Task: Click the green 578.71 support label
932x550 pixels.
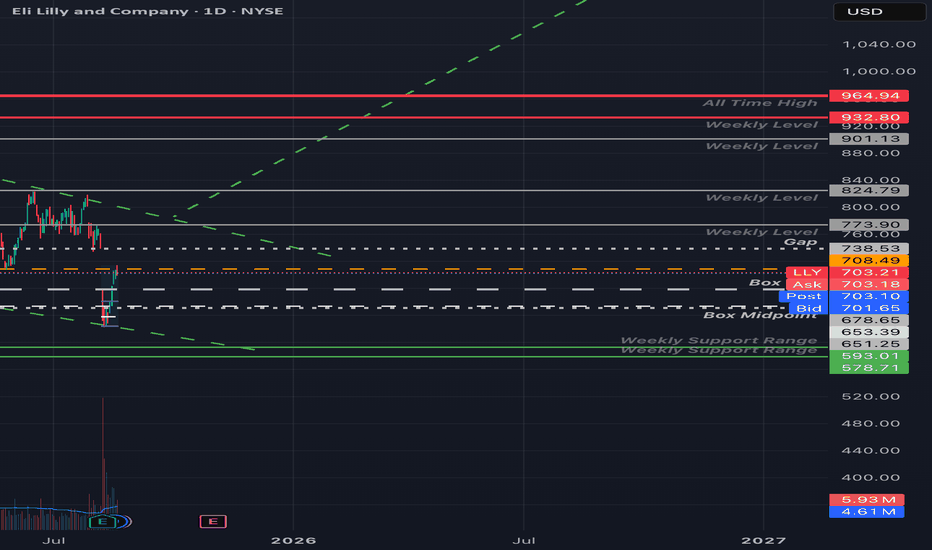Action: (x=869, y=368)
